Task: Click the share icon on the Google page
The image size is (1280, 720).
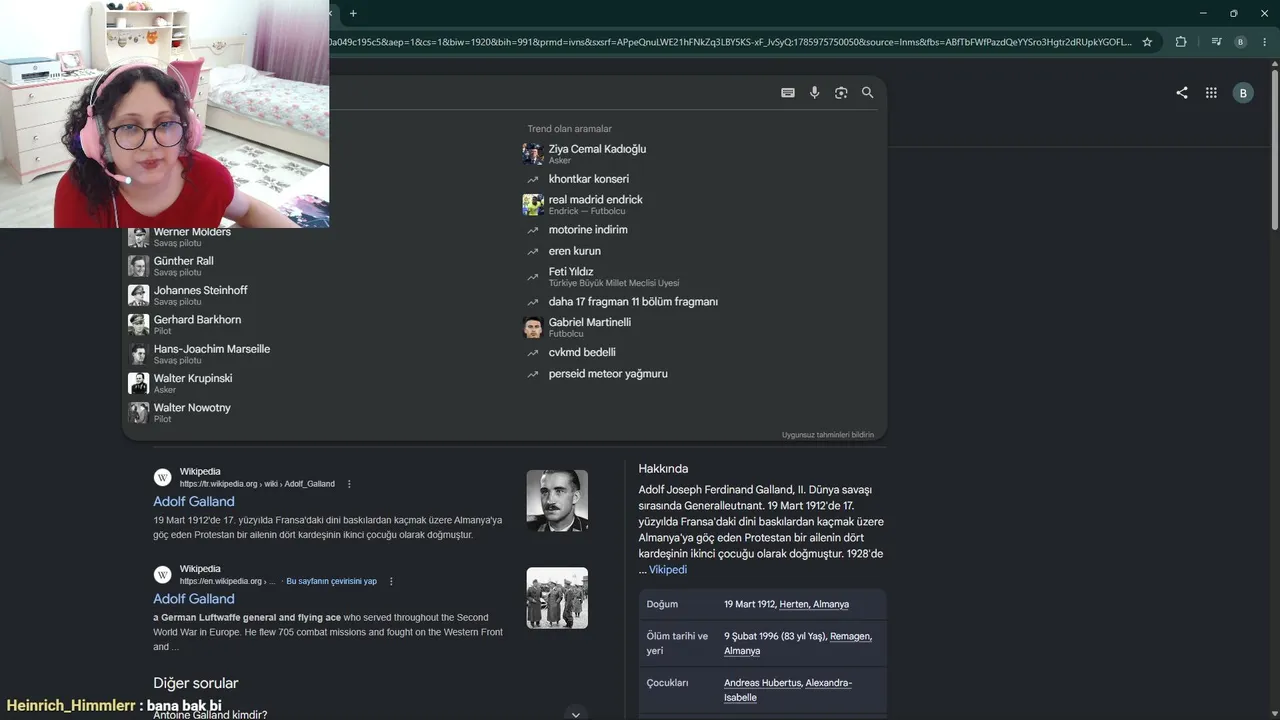Action: 1182,93
